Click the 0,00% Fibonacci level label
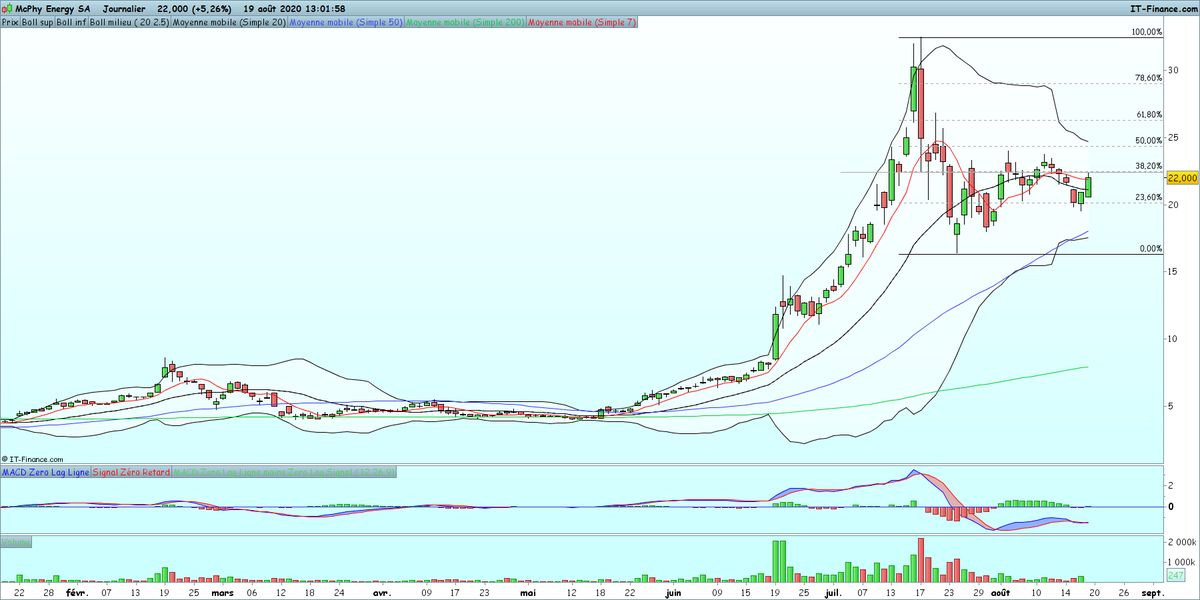Screen dimensions: 1200x600 1150,249
